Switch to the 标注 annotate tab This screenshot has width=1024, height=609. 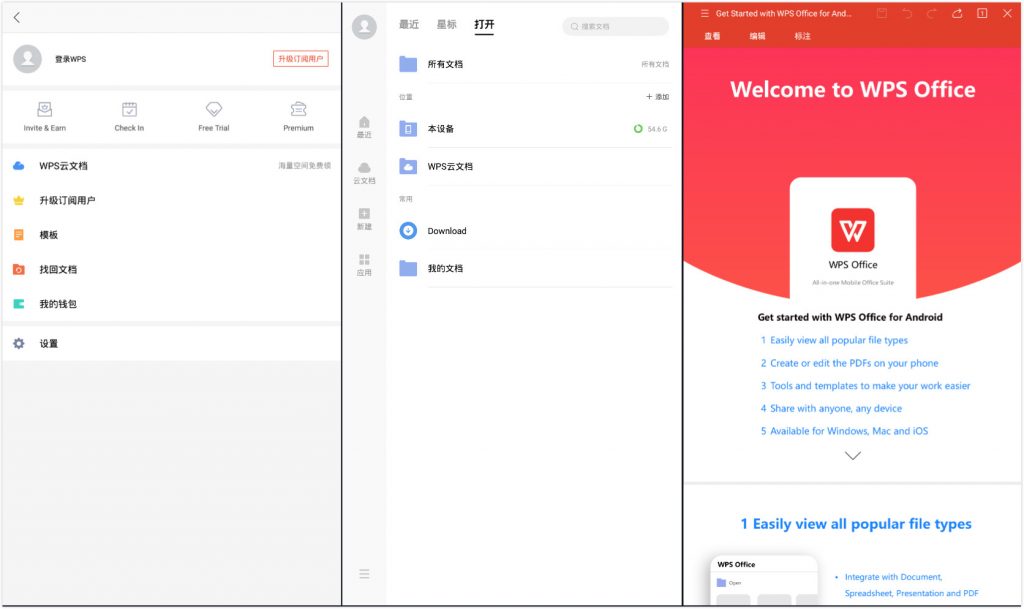pyautogui.click(x=802, y=36)
